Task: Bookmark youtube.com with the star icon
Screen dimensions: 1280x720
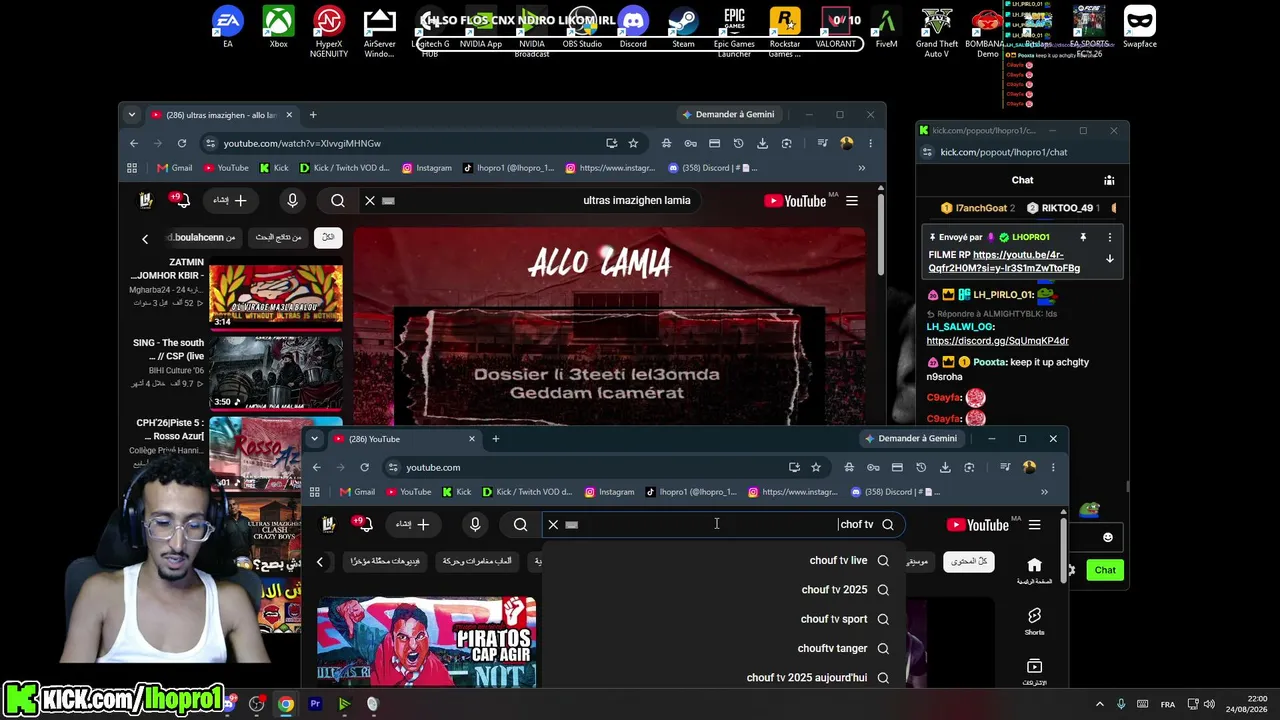Action: click(x=816, y=467)
